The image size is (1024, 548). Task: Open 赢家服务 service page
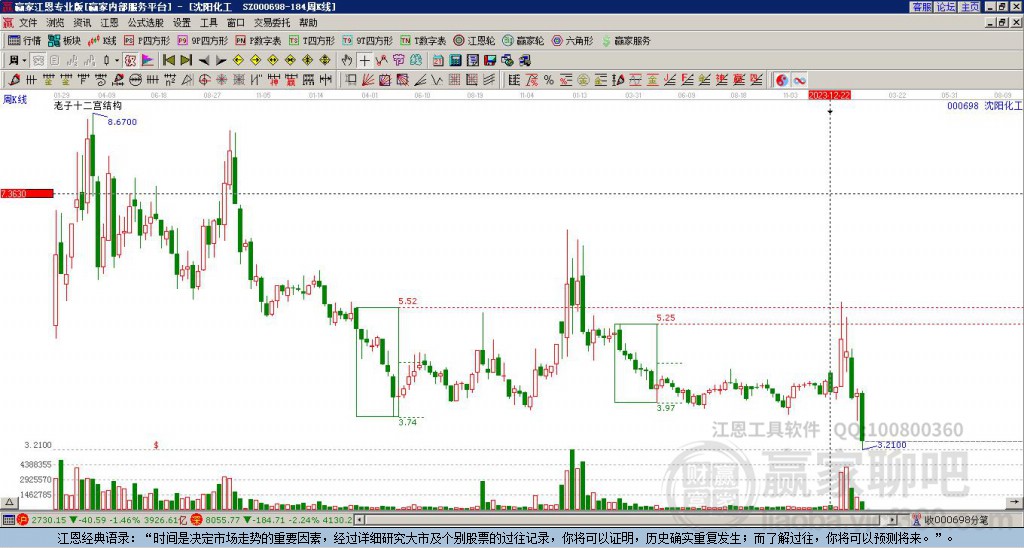point(626,41)
